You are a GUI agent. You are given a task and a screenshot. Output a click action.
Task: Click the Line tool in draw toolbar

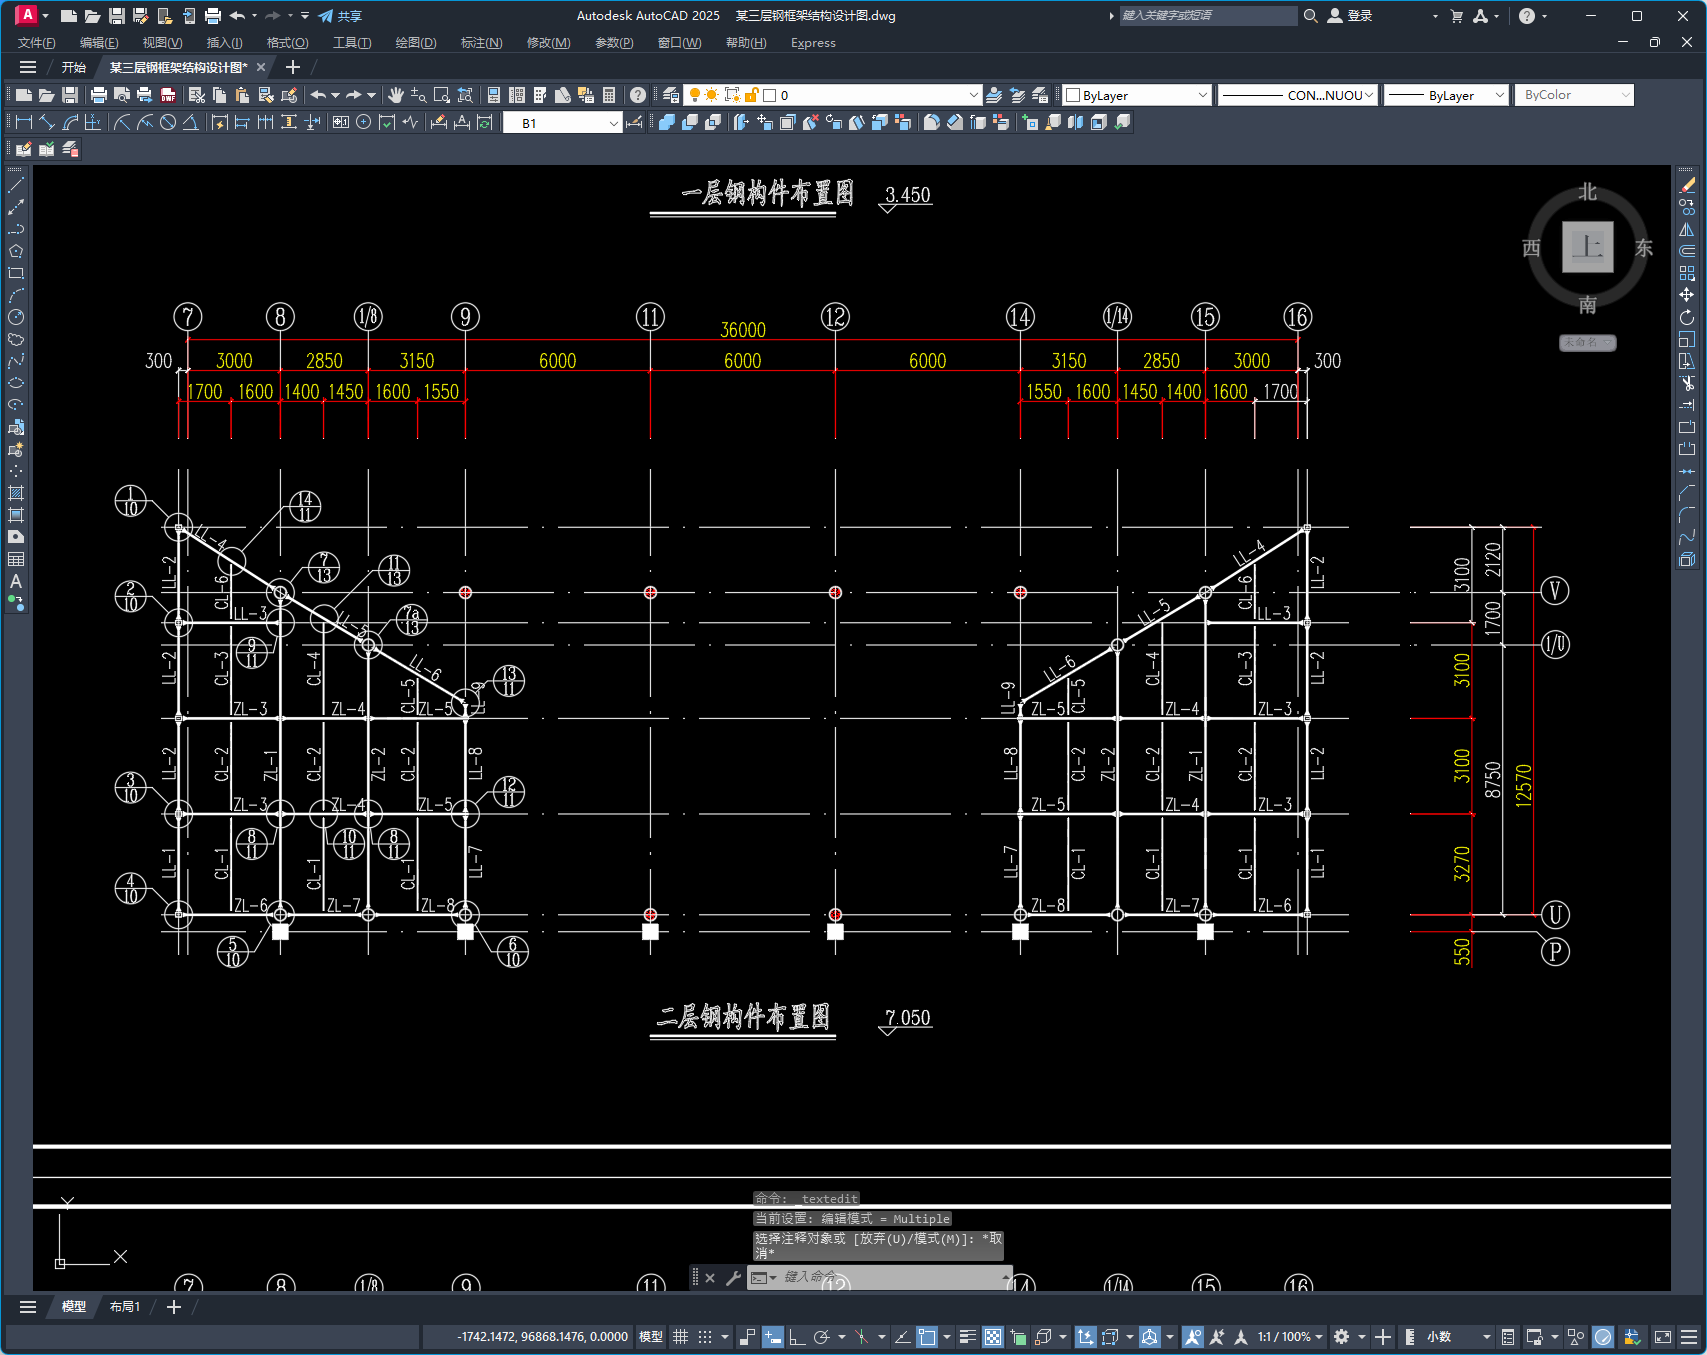click(x=16, y=185)
